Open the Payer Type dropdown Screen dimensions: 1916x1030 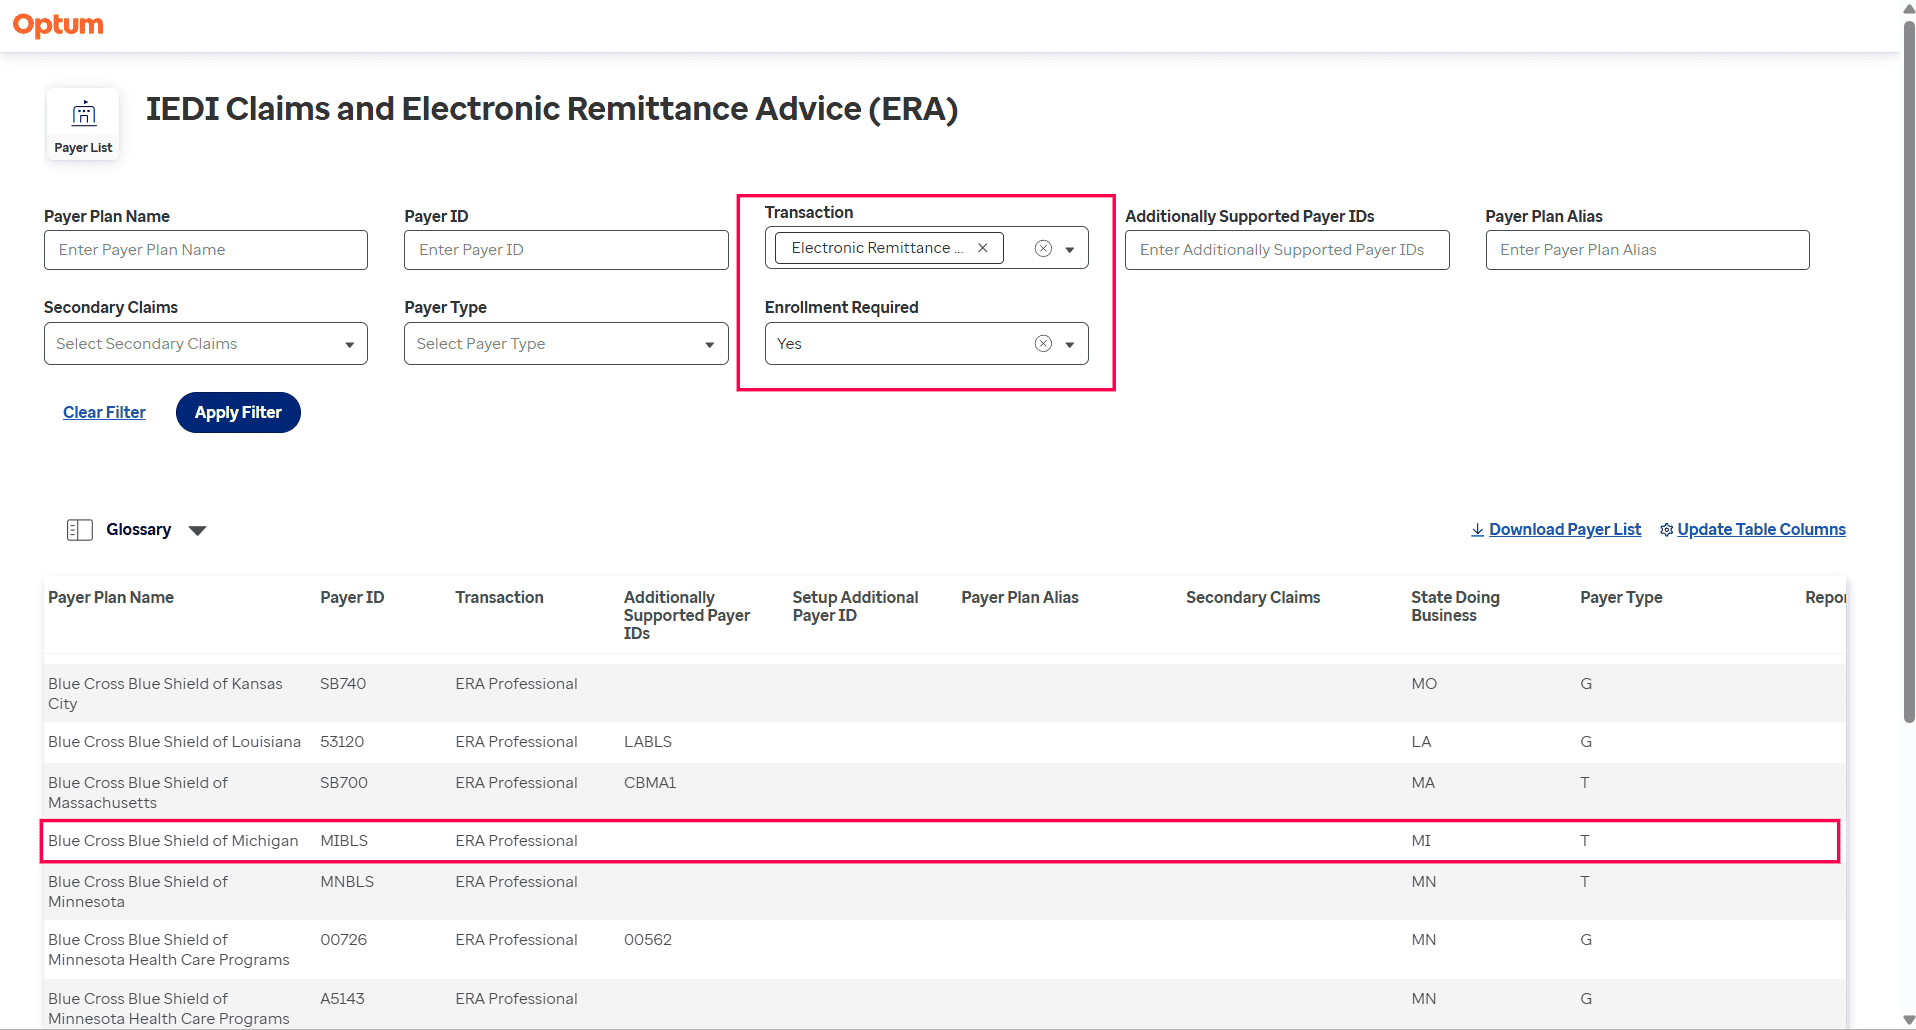tap(566, 344)
